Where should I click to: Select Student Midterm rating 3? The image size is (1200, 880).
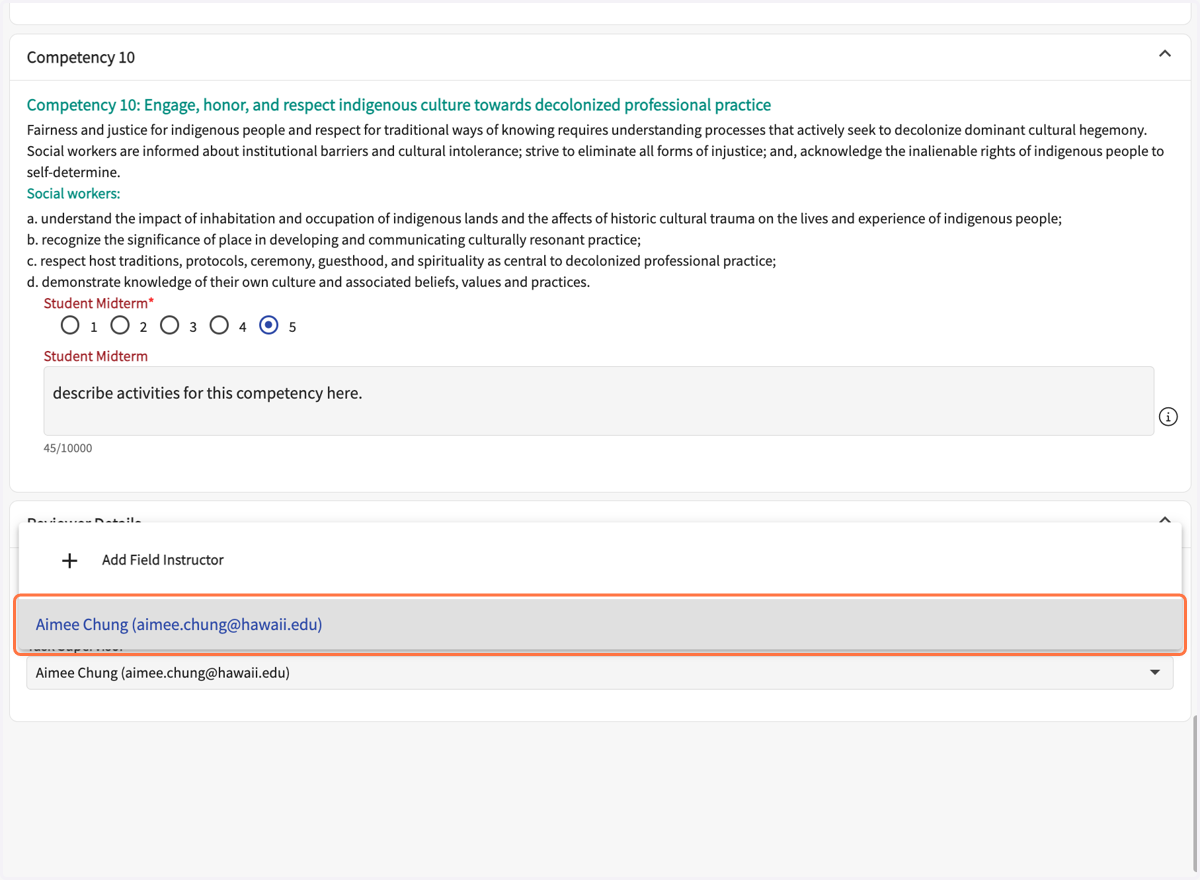point(169,325)
